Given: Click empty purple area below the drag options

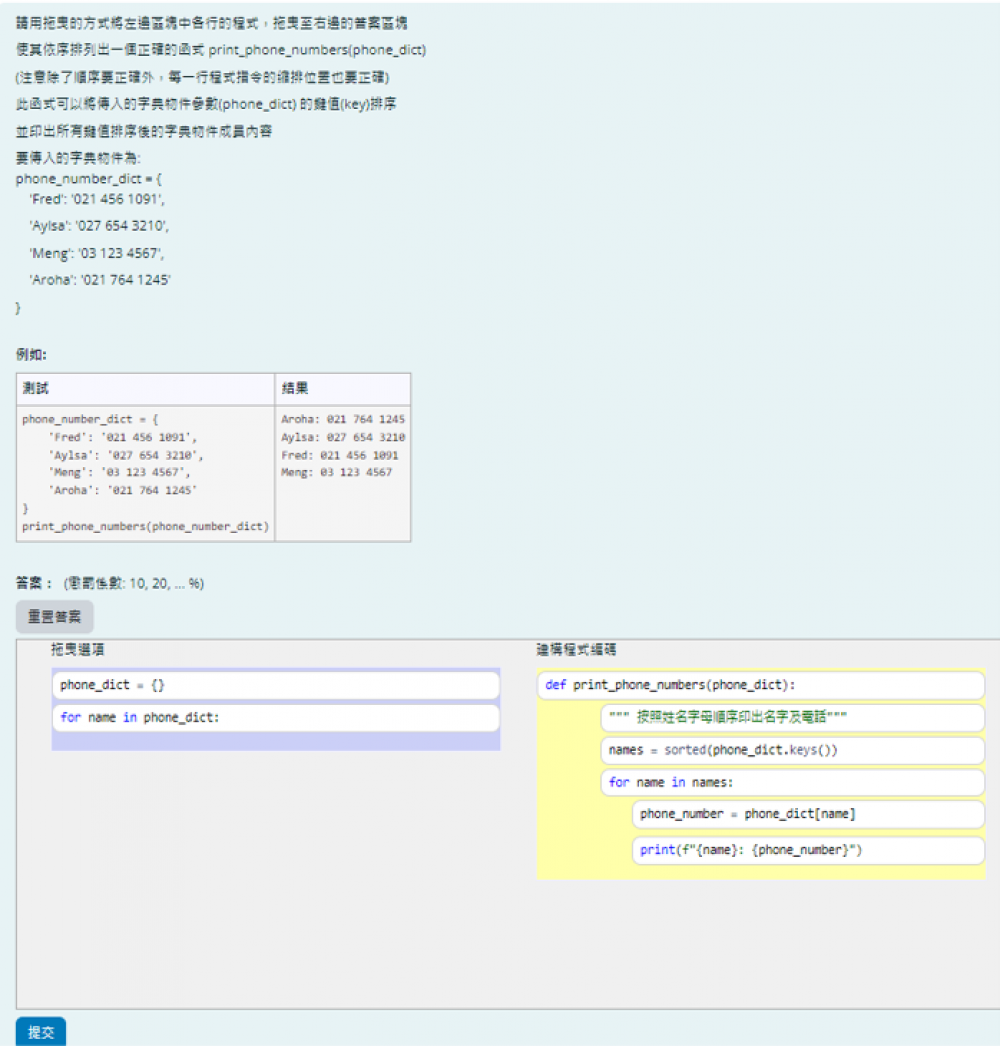Looking at the screenshot, I should coord(275,741).
